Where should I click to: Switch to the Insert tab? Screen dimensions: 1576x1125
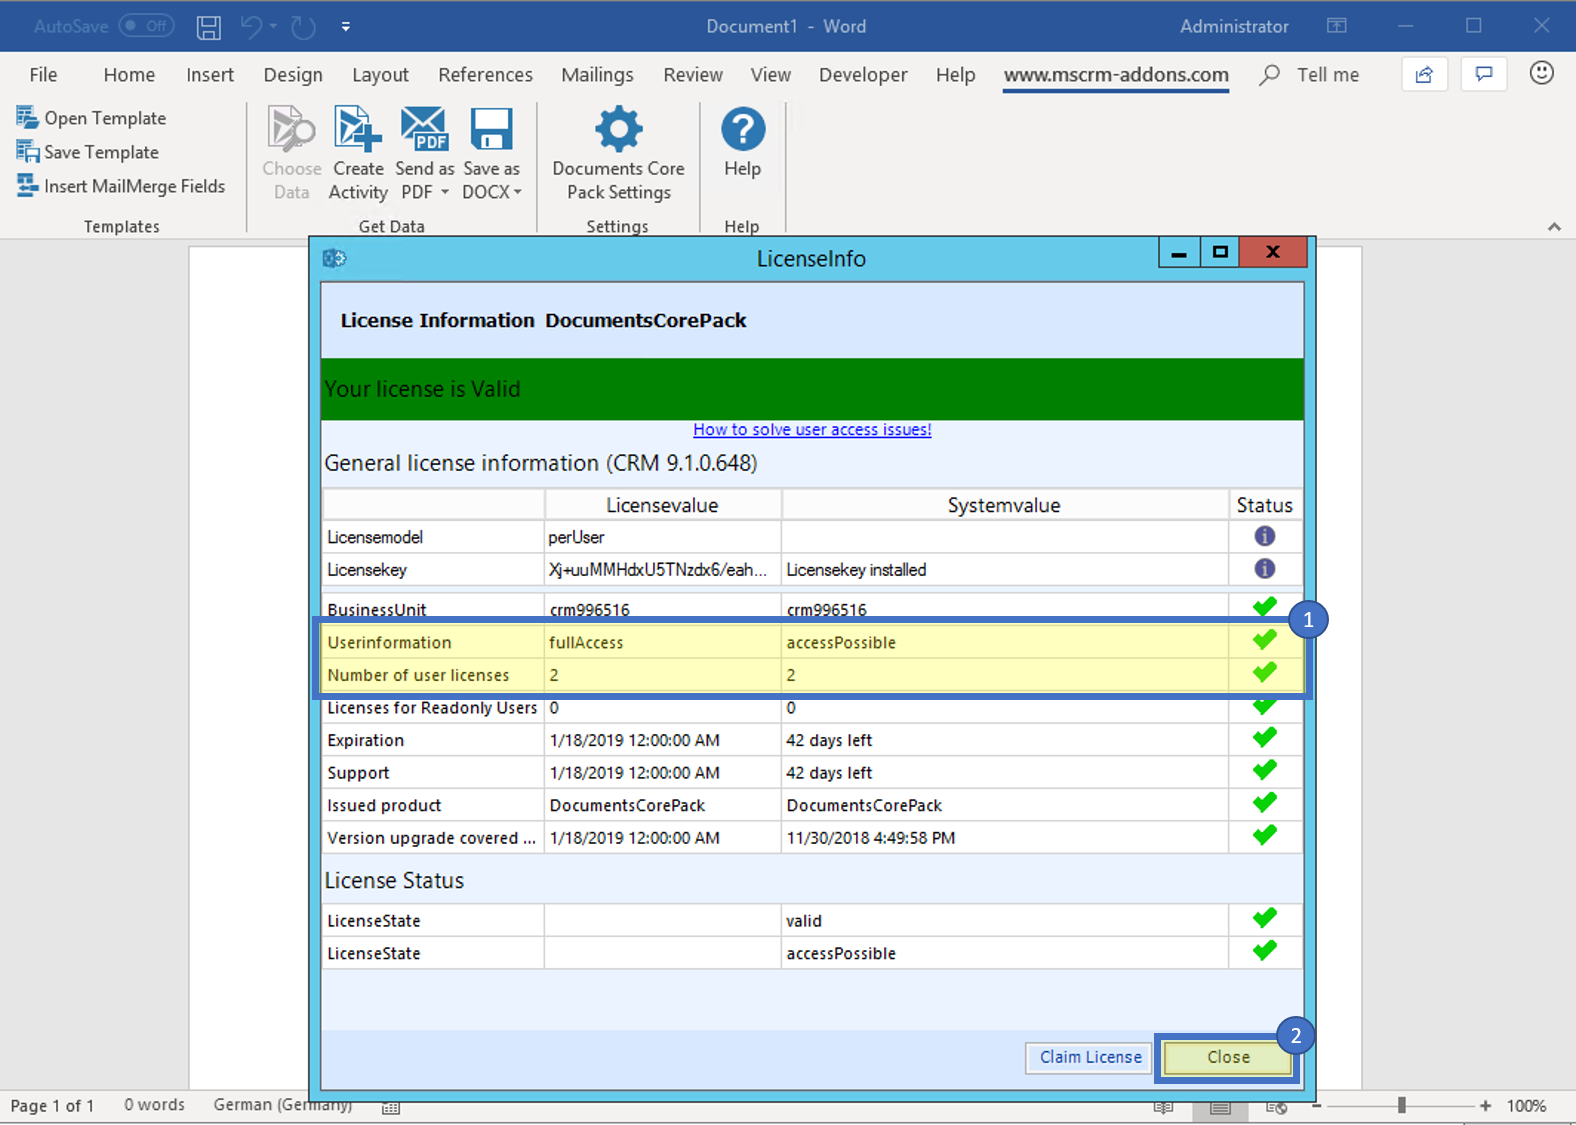(x=210, y=75)
